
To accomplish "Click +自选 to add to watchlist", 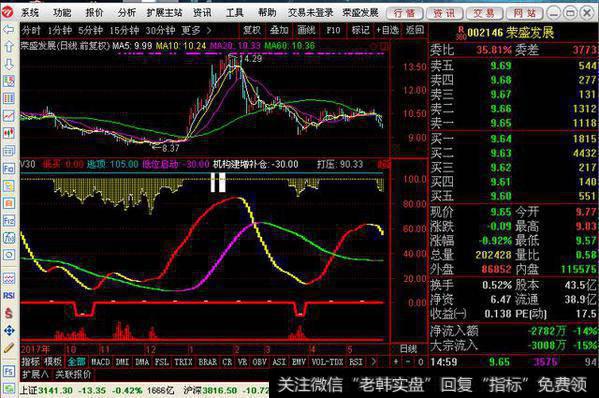I will (387, 30).
